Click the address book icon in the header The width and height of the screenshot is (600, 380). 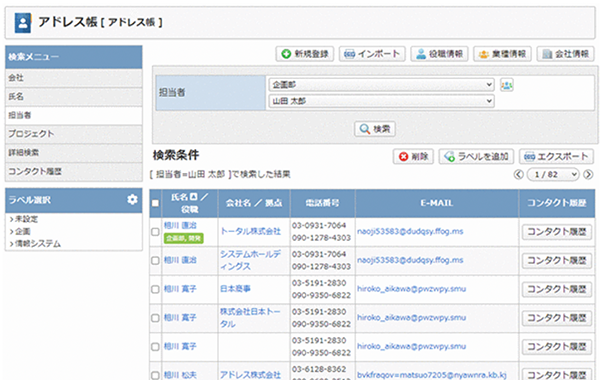pos(23,23)
